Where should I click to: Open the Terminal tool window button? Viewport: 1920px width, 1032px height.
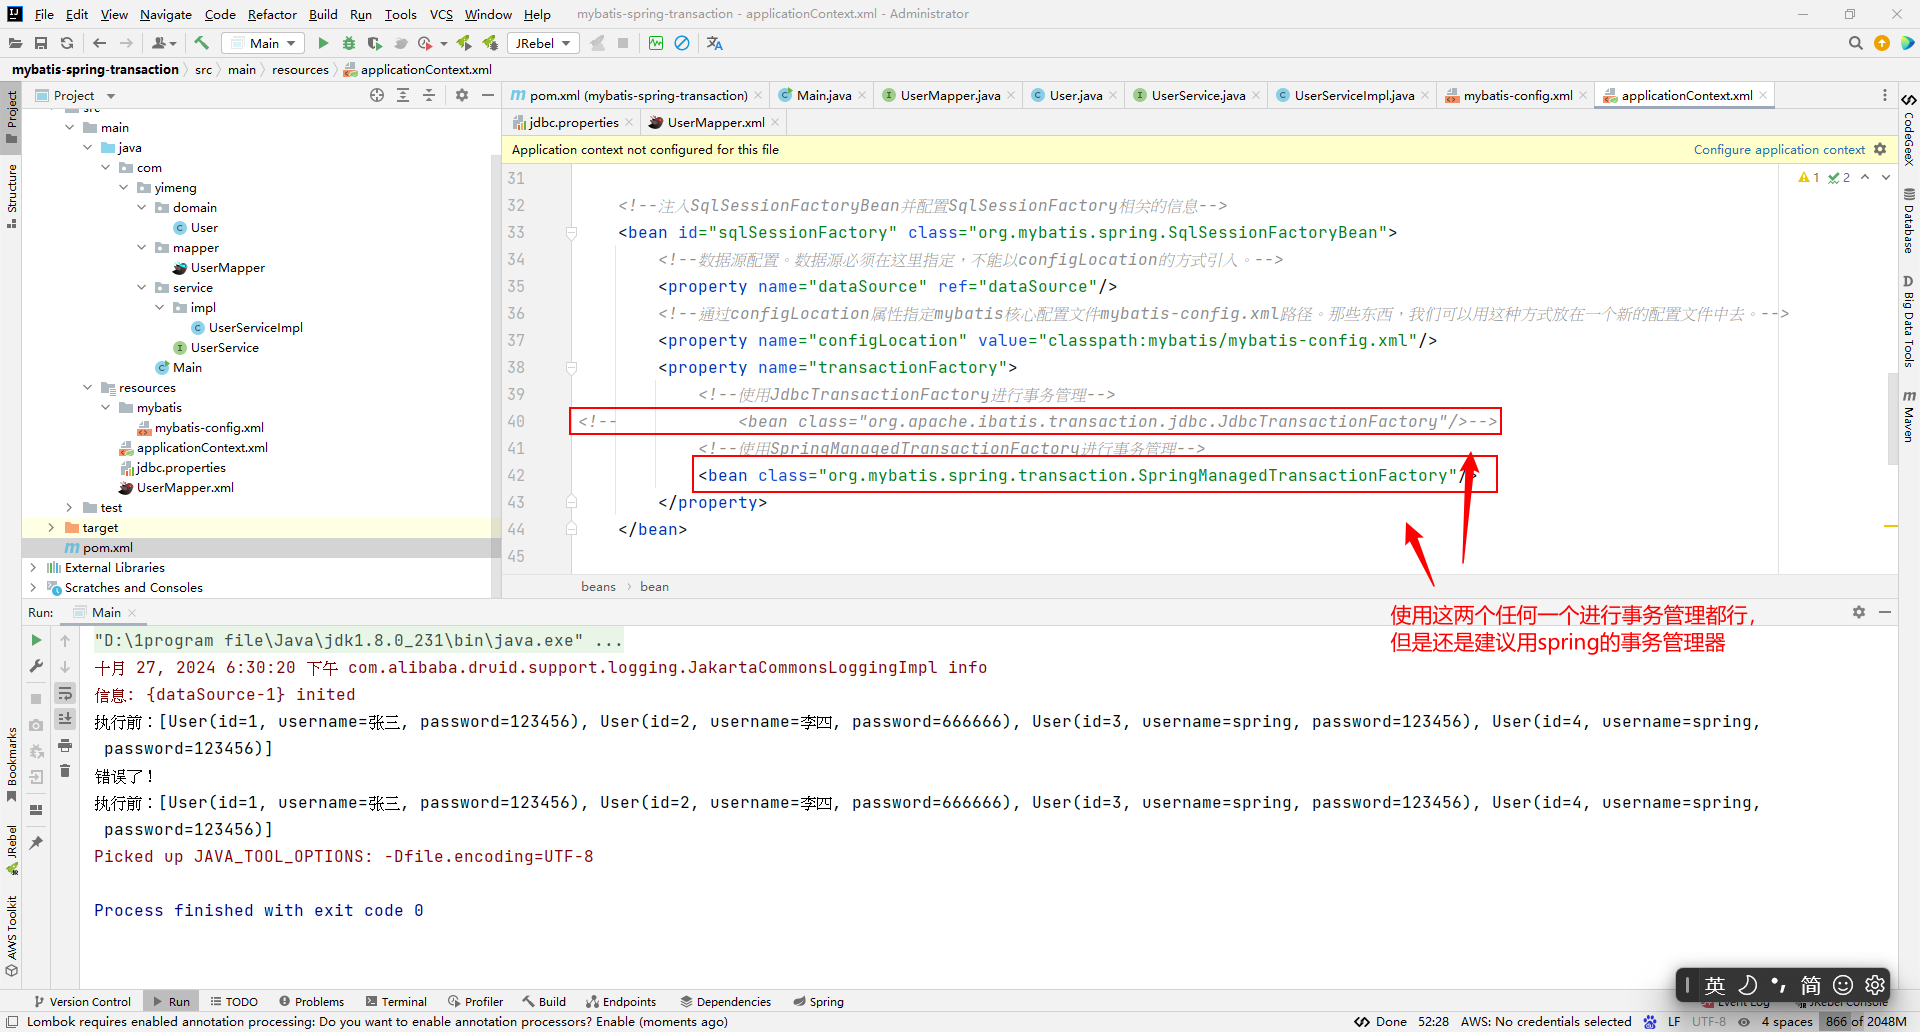[x=396, y=1001]
